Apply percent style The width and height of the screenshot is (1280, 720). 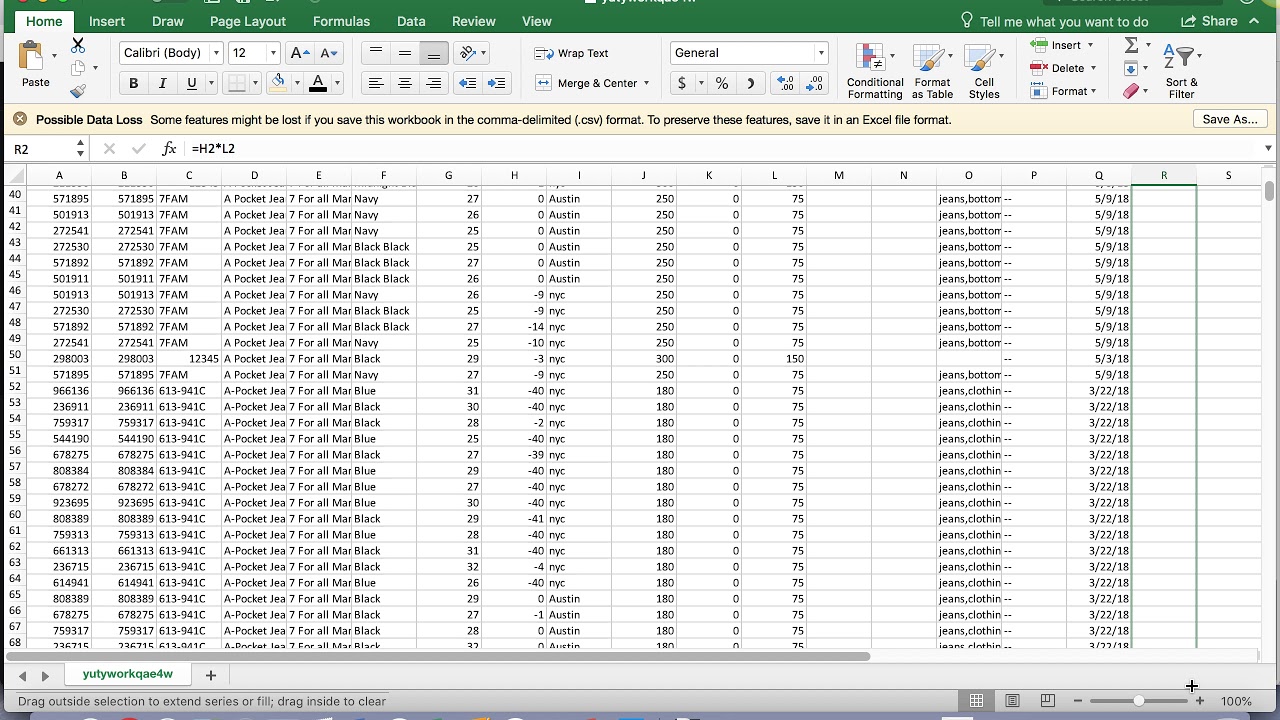721,83
